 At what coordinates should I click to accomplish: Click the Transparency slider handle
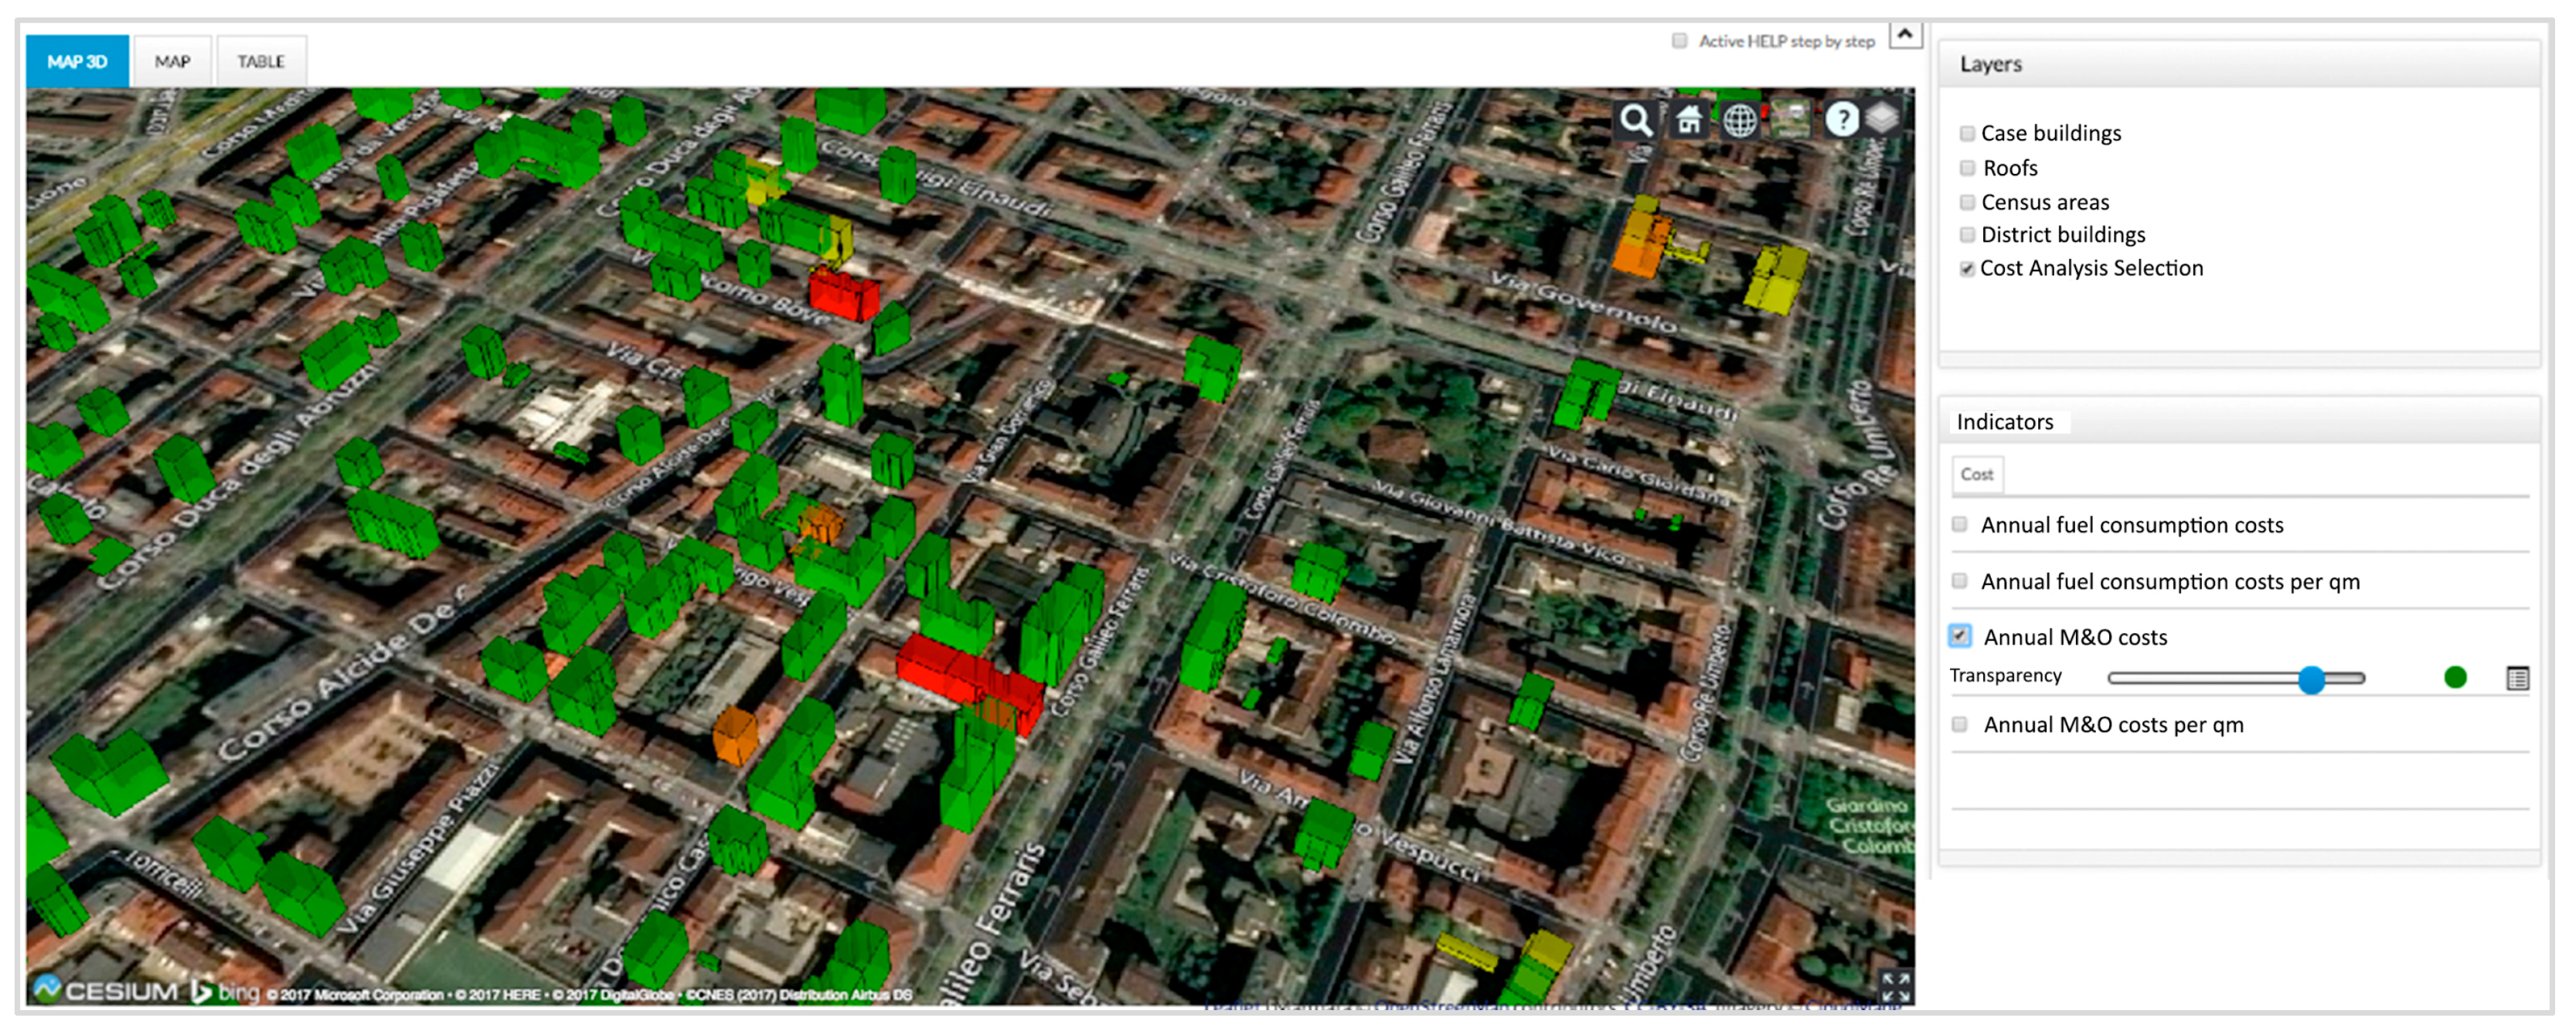[x=2311, y=679]
